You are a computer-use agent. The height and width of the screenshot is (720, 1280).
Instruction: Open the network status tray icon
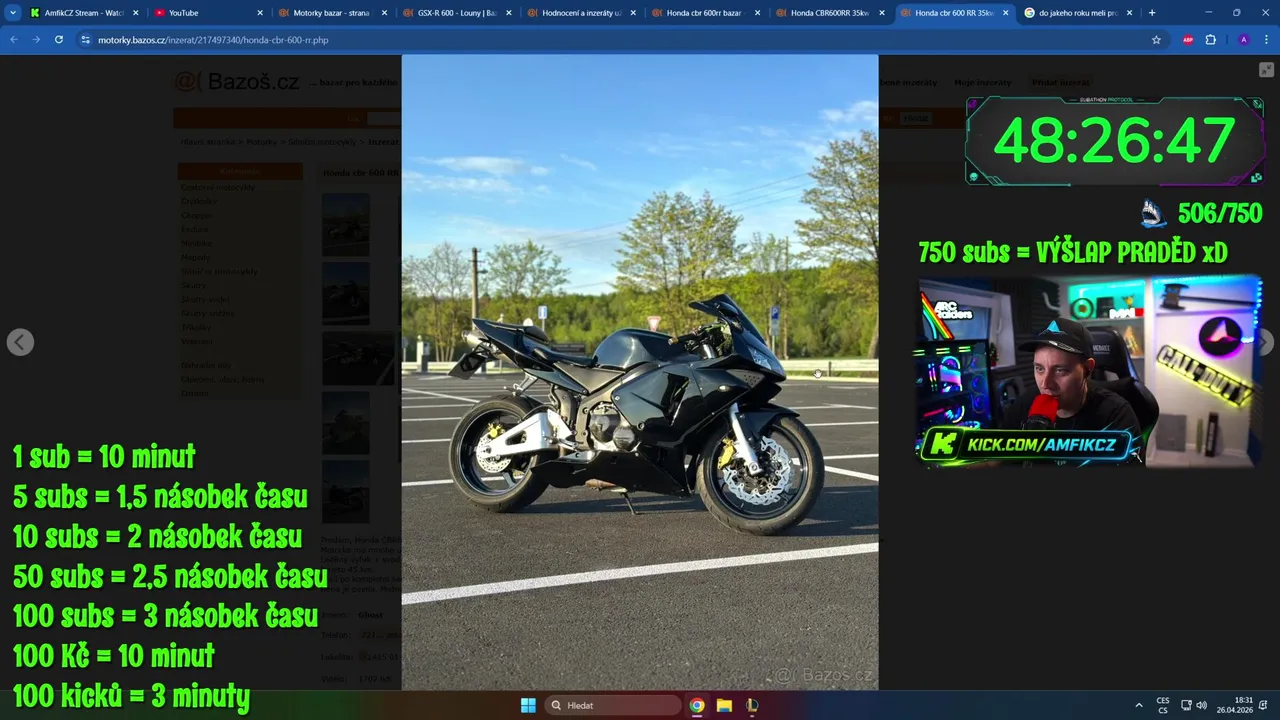pyautogui.click(x=1186, y=705)
